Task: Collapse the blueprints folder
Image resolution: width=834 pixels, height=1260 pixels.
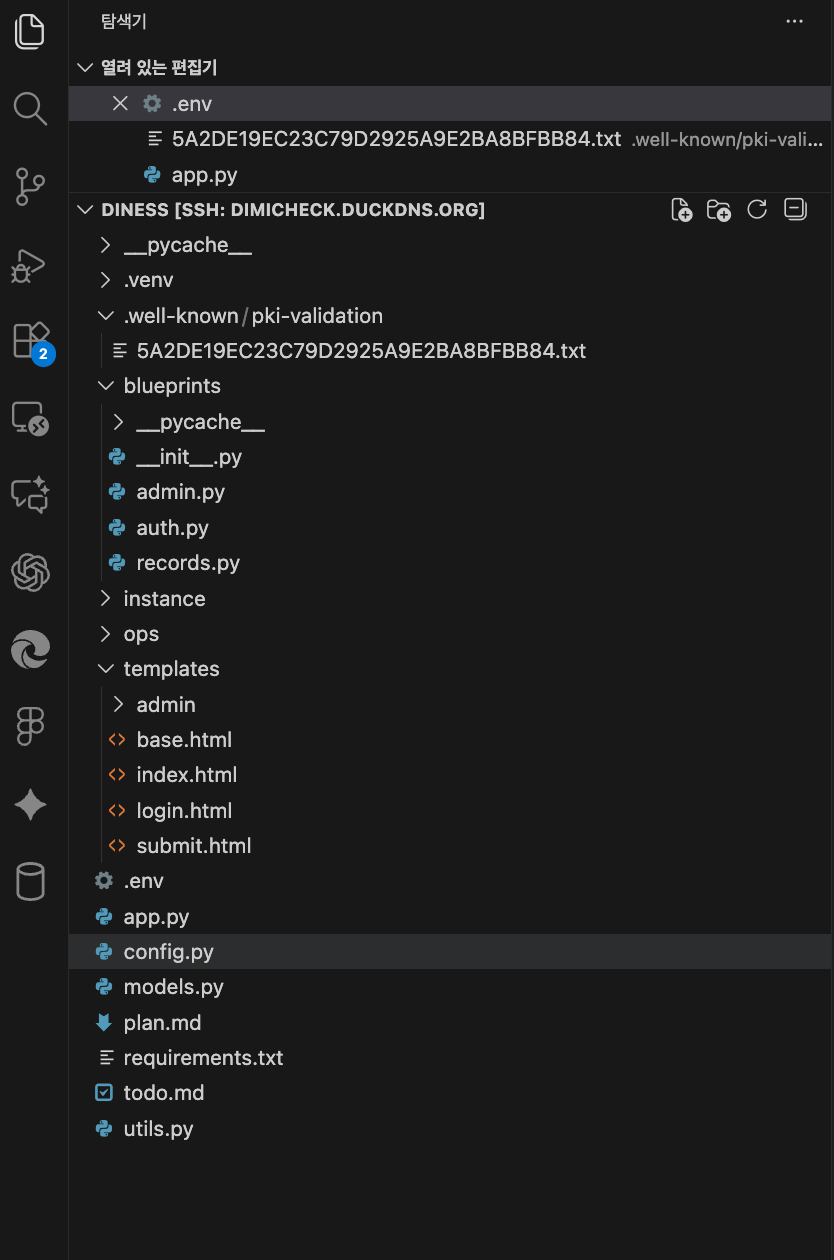Action: (172, 386)
